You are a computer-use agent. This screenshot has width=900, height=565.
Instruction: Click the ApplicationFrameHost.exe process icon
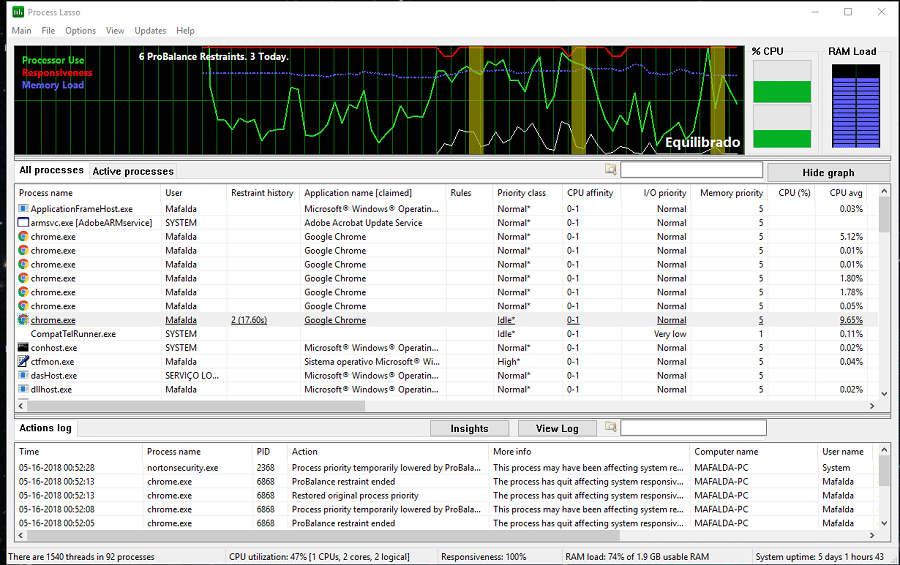click(x=23, y=208)
